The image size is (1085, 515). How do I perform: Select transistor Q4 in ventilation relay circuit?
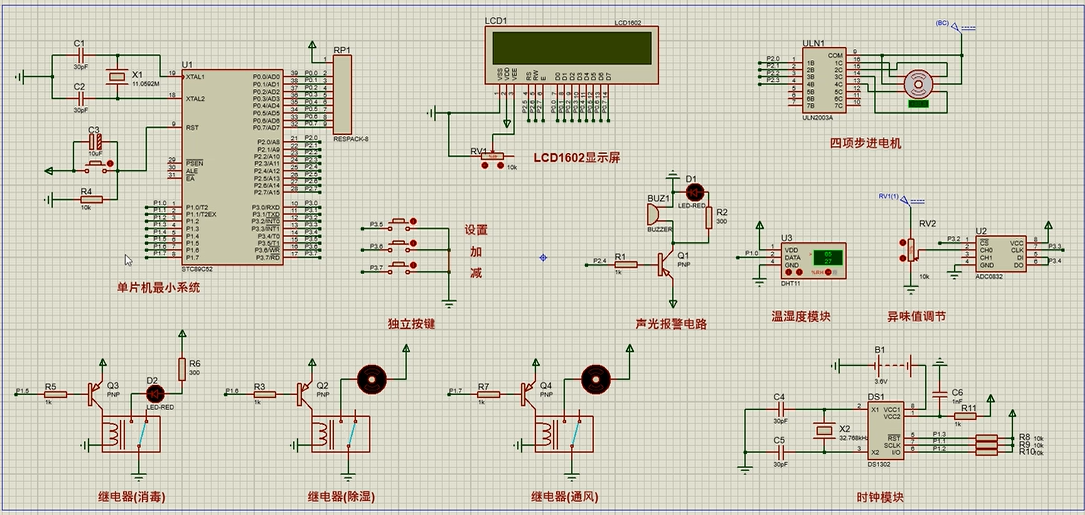pos(531,394)
